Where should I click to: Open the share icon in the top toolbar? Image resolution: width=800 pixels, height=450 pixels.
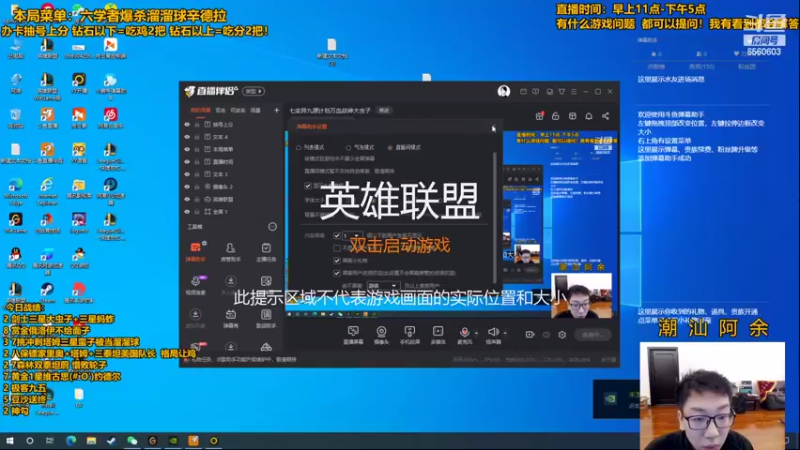tap(606, 116)
